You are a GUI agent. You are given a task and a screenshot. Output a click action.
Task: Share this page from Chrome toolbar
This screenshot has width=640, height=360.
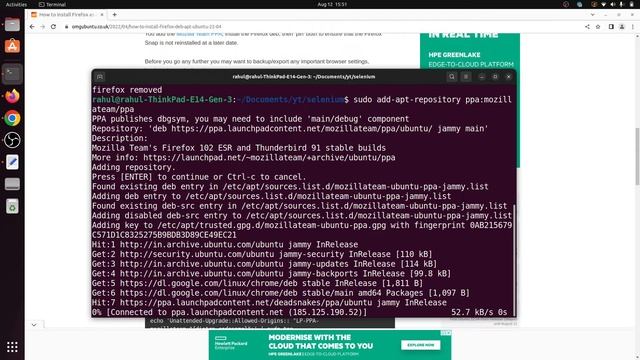coord(587,27)
